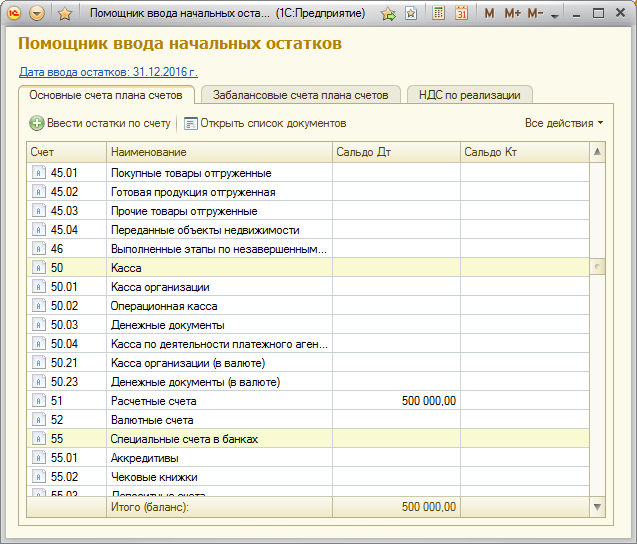Screen dimensions: 637x544
Task: Select the Касса organization group row name
Action: 126,268
